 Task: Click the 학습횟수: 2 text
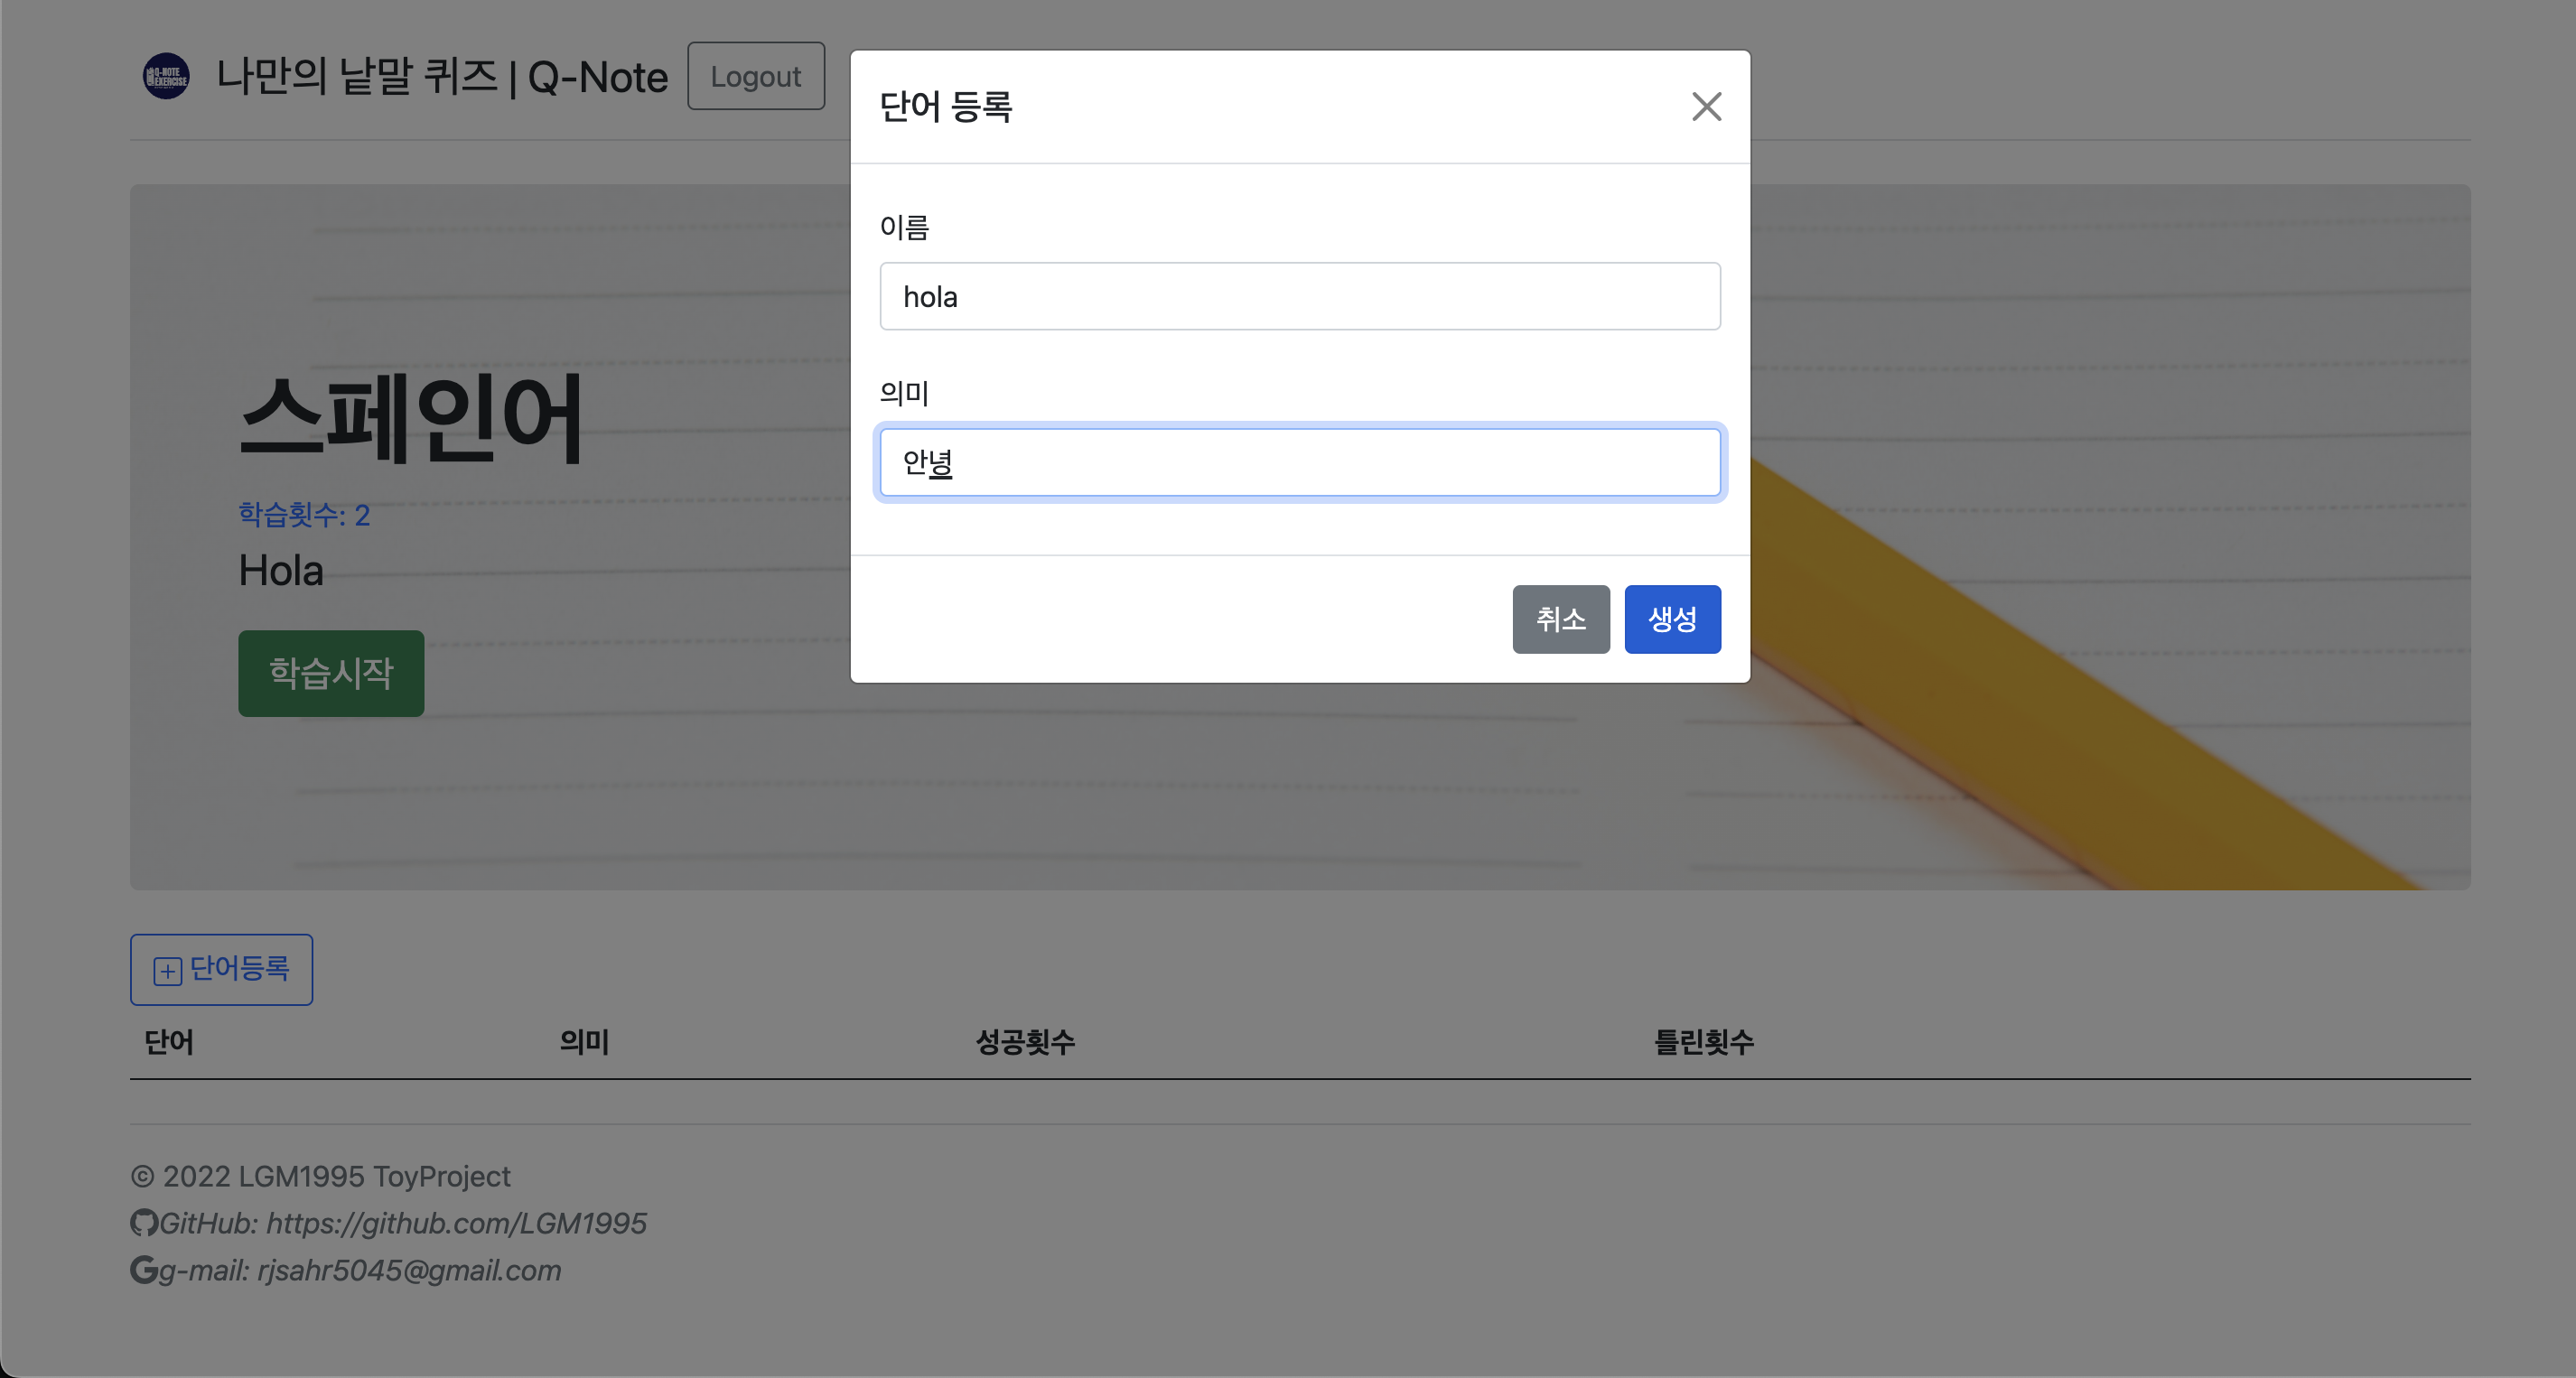click(x=304, y=514)
